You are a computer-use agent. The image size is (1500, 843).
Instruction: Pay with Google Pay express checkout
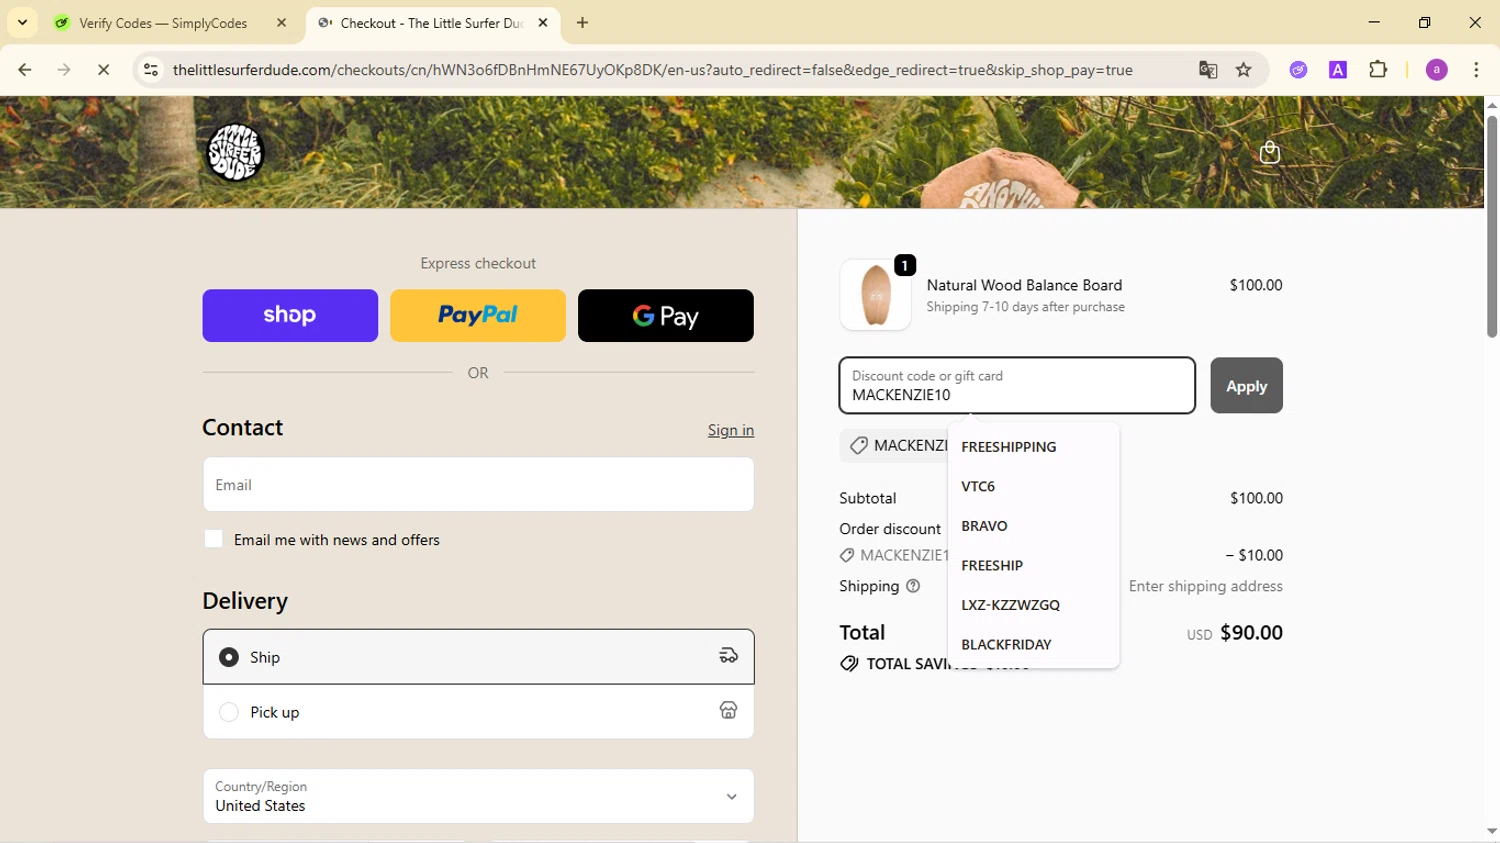point(666,315)
